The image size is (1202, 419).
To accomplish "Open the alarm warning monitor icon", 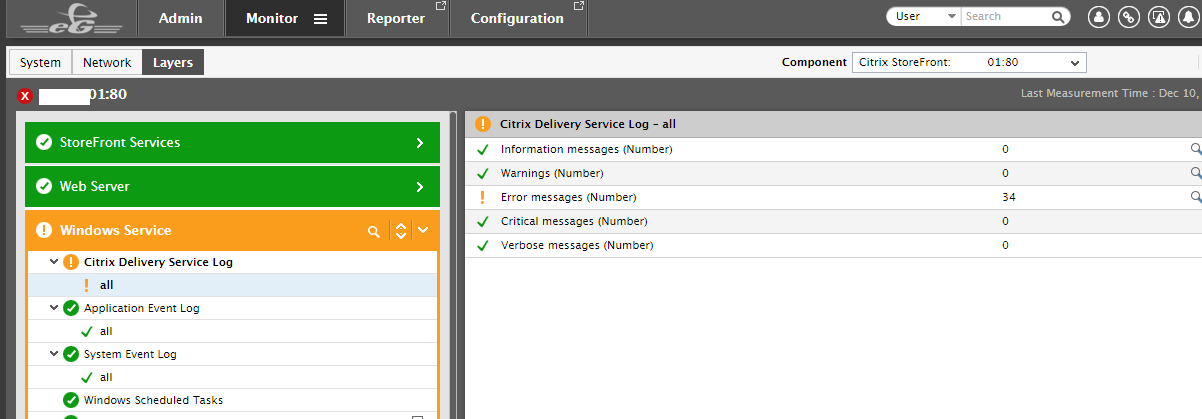I will tap(1158, 17).
